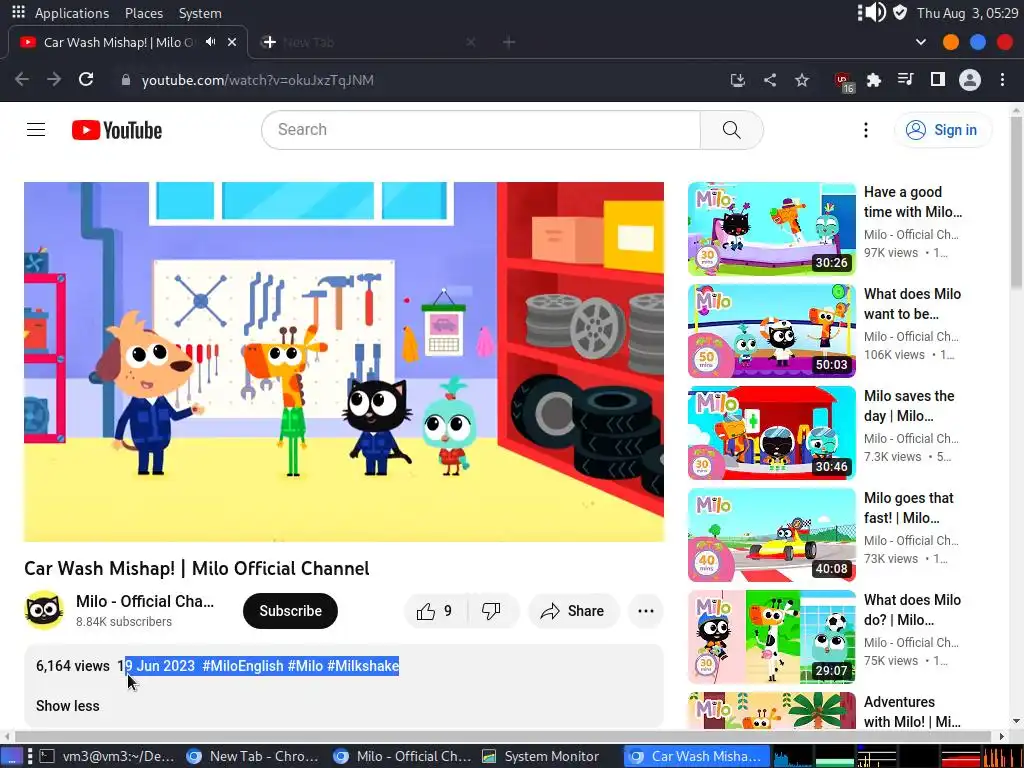Switch to System Monitor taskbar item
Viewport: 1024px width, 768px height.
point(541,756)
